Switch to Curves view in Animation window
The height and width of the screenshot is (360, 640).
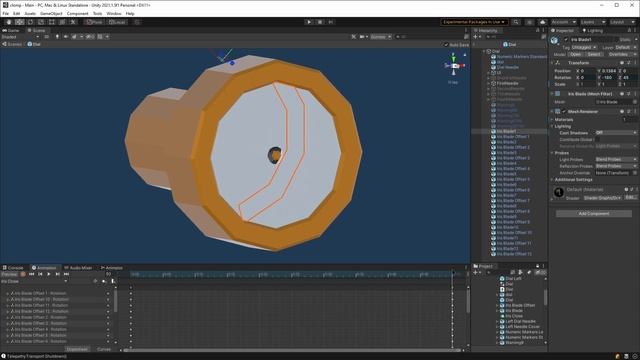[104, 349]
